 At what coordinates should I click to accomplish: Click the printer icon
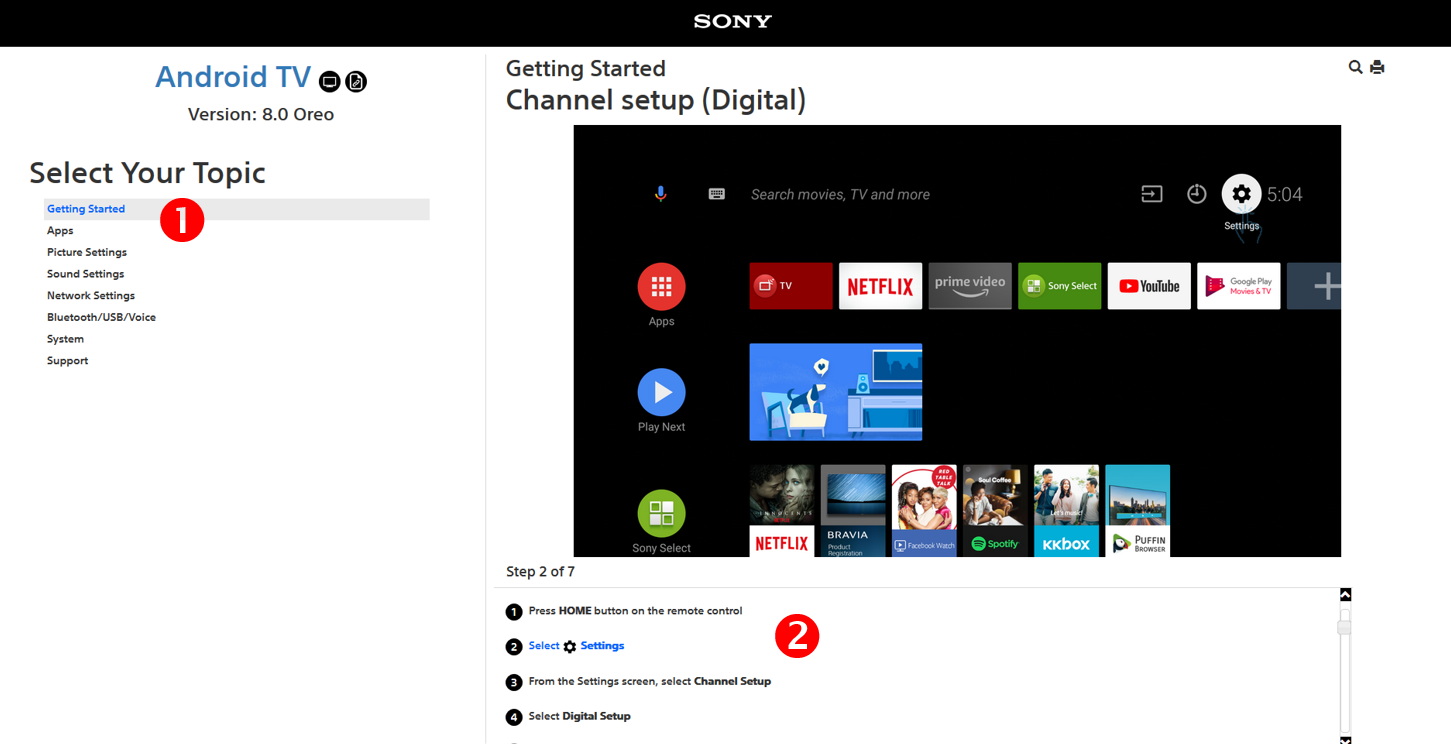tap(1377, 67)
